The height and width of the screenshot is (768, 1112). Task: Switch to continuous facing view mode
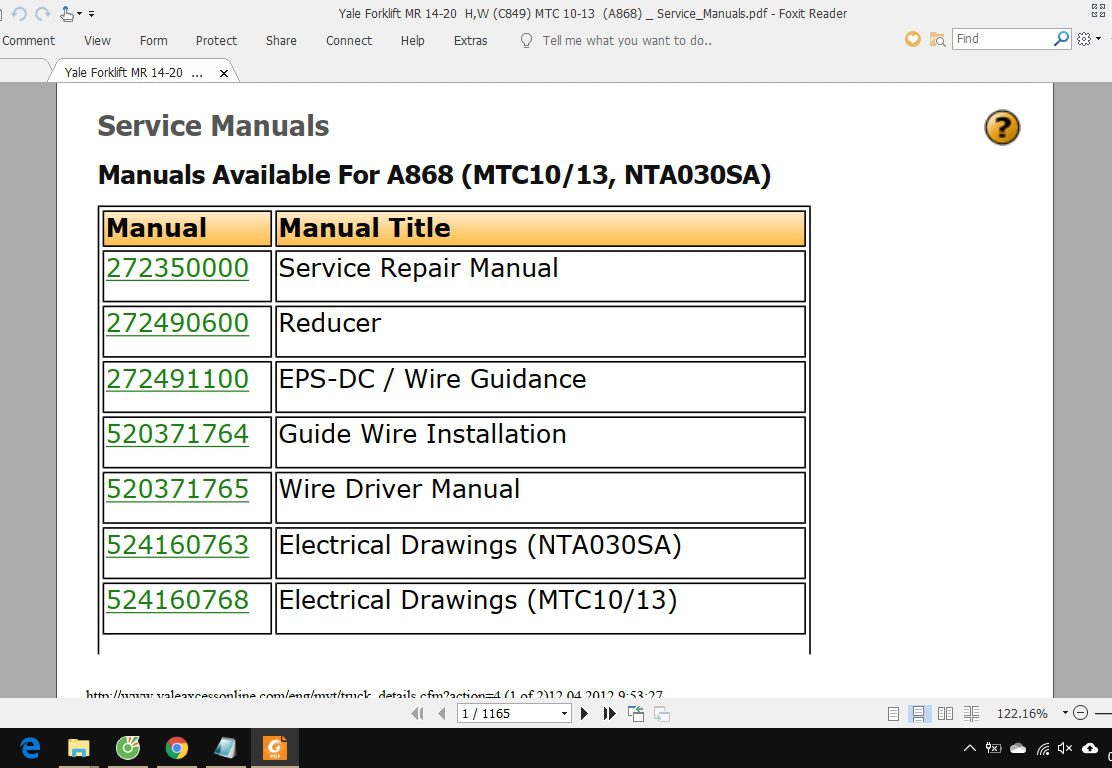(x=972, y=713)
